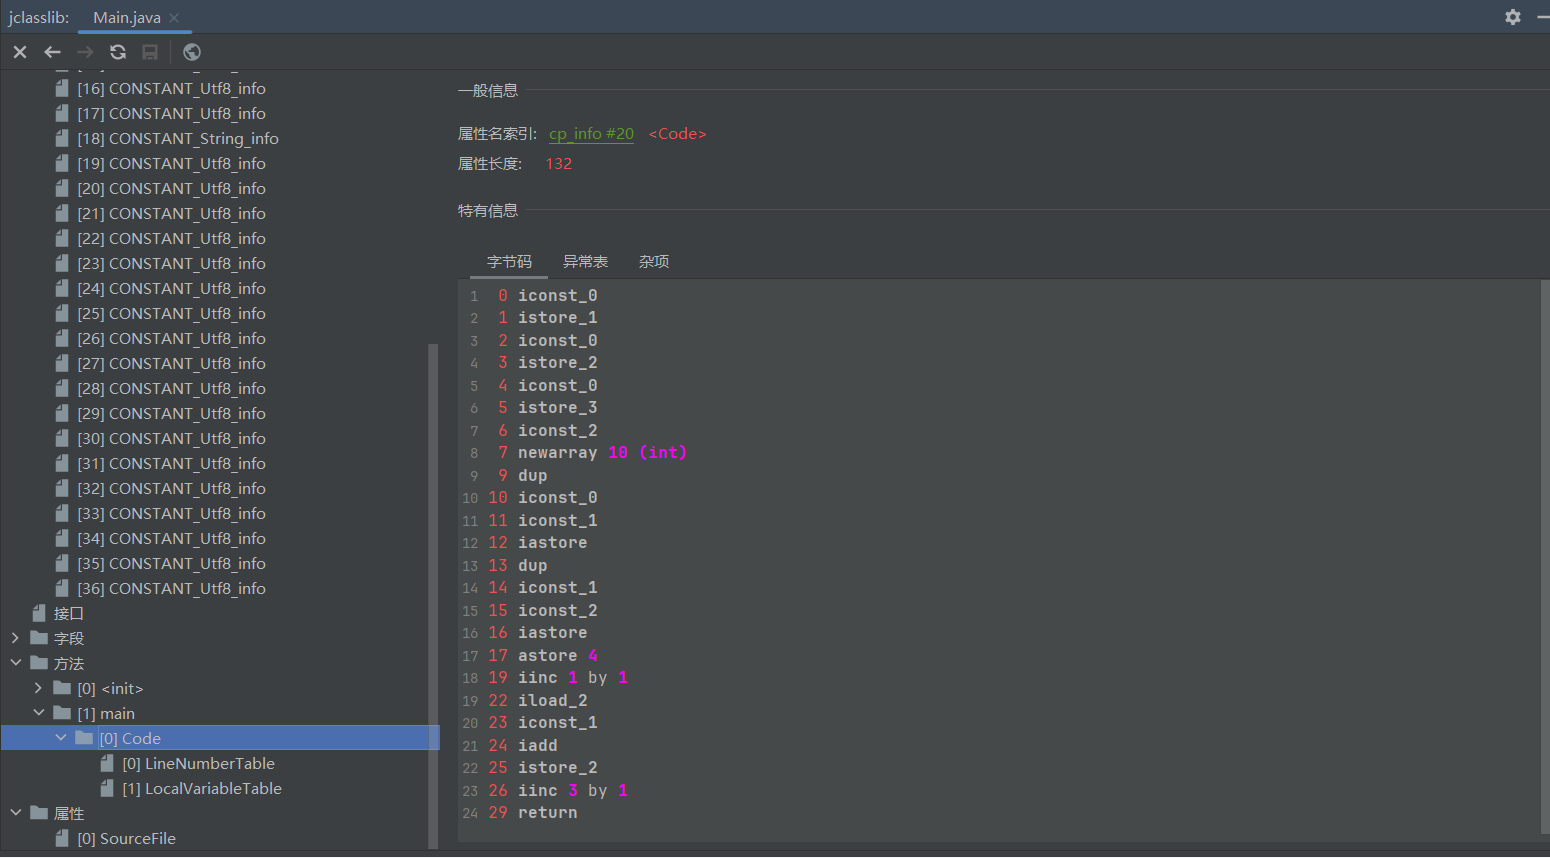Click file icon of 接口
Image resolution: width=1550 pixels, height=858 pixels.
tap(39, 613)
